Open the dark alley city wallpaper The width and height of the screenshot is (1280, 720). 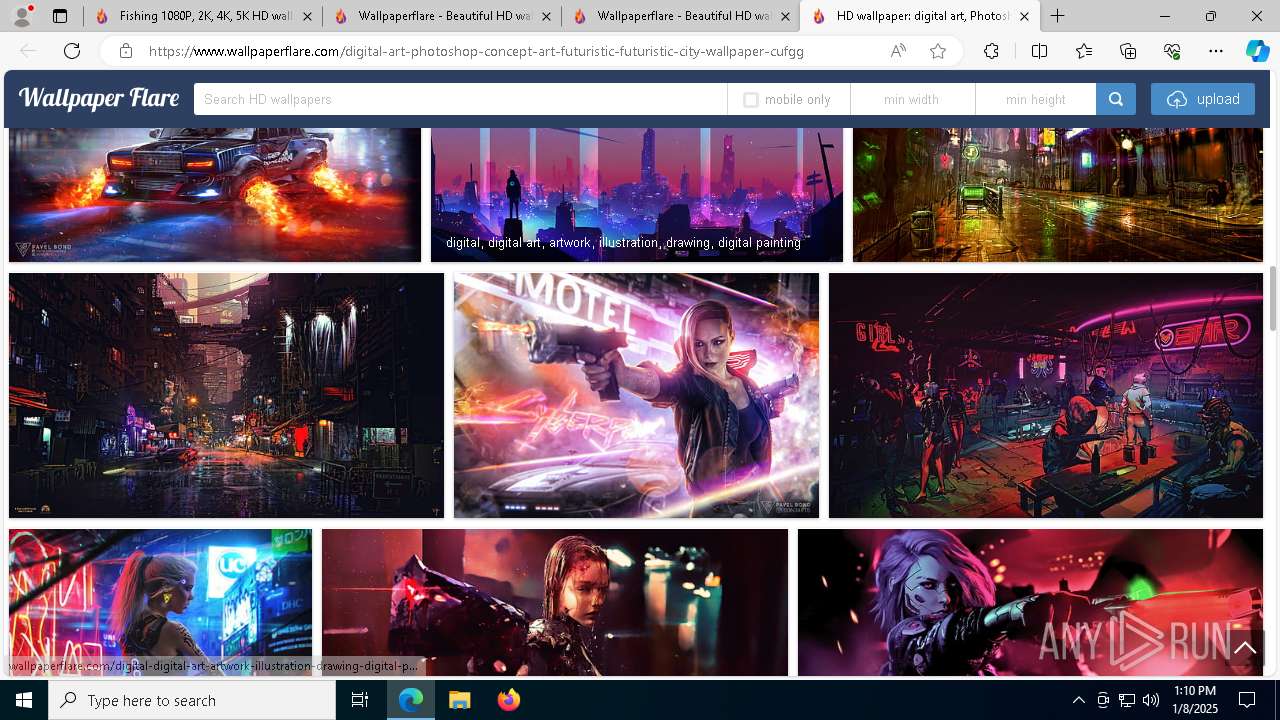tap(226, 396)
